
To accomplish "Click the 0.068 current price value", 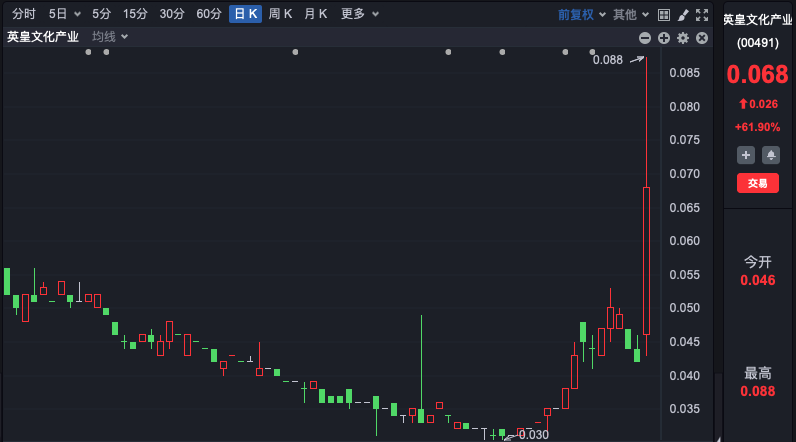I will point(757,75).
